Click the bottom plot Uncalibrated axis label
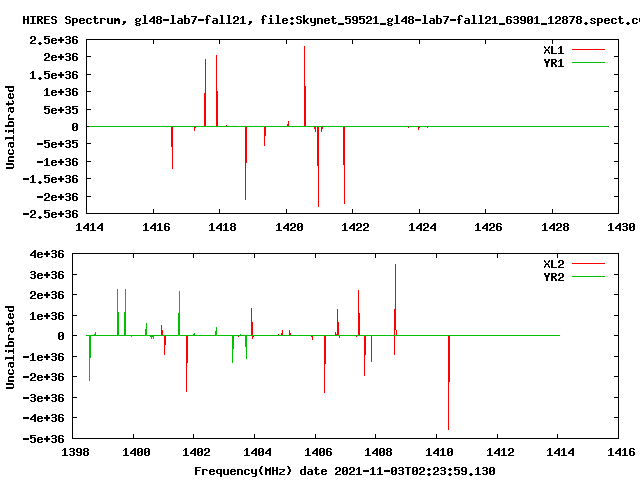The width and height of the screenshot is (640, 480). pos(10,347)
